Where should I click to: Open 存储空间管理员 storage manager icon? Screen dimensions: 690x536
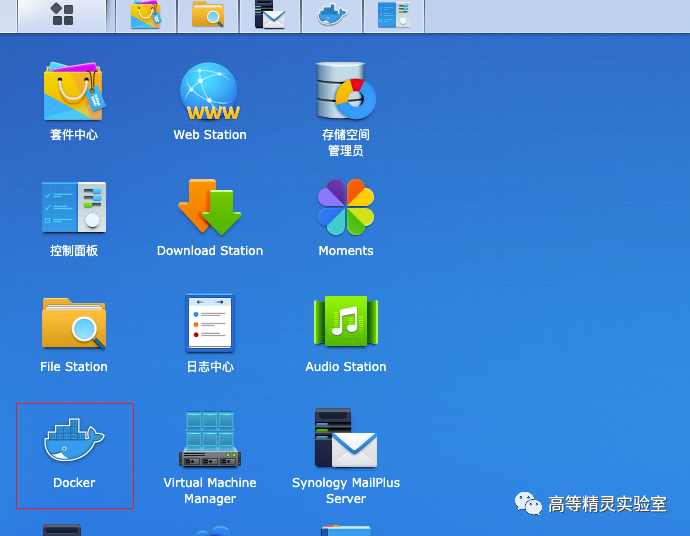pyautogui.click(x=346, y=91)
